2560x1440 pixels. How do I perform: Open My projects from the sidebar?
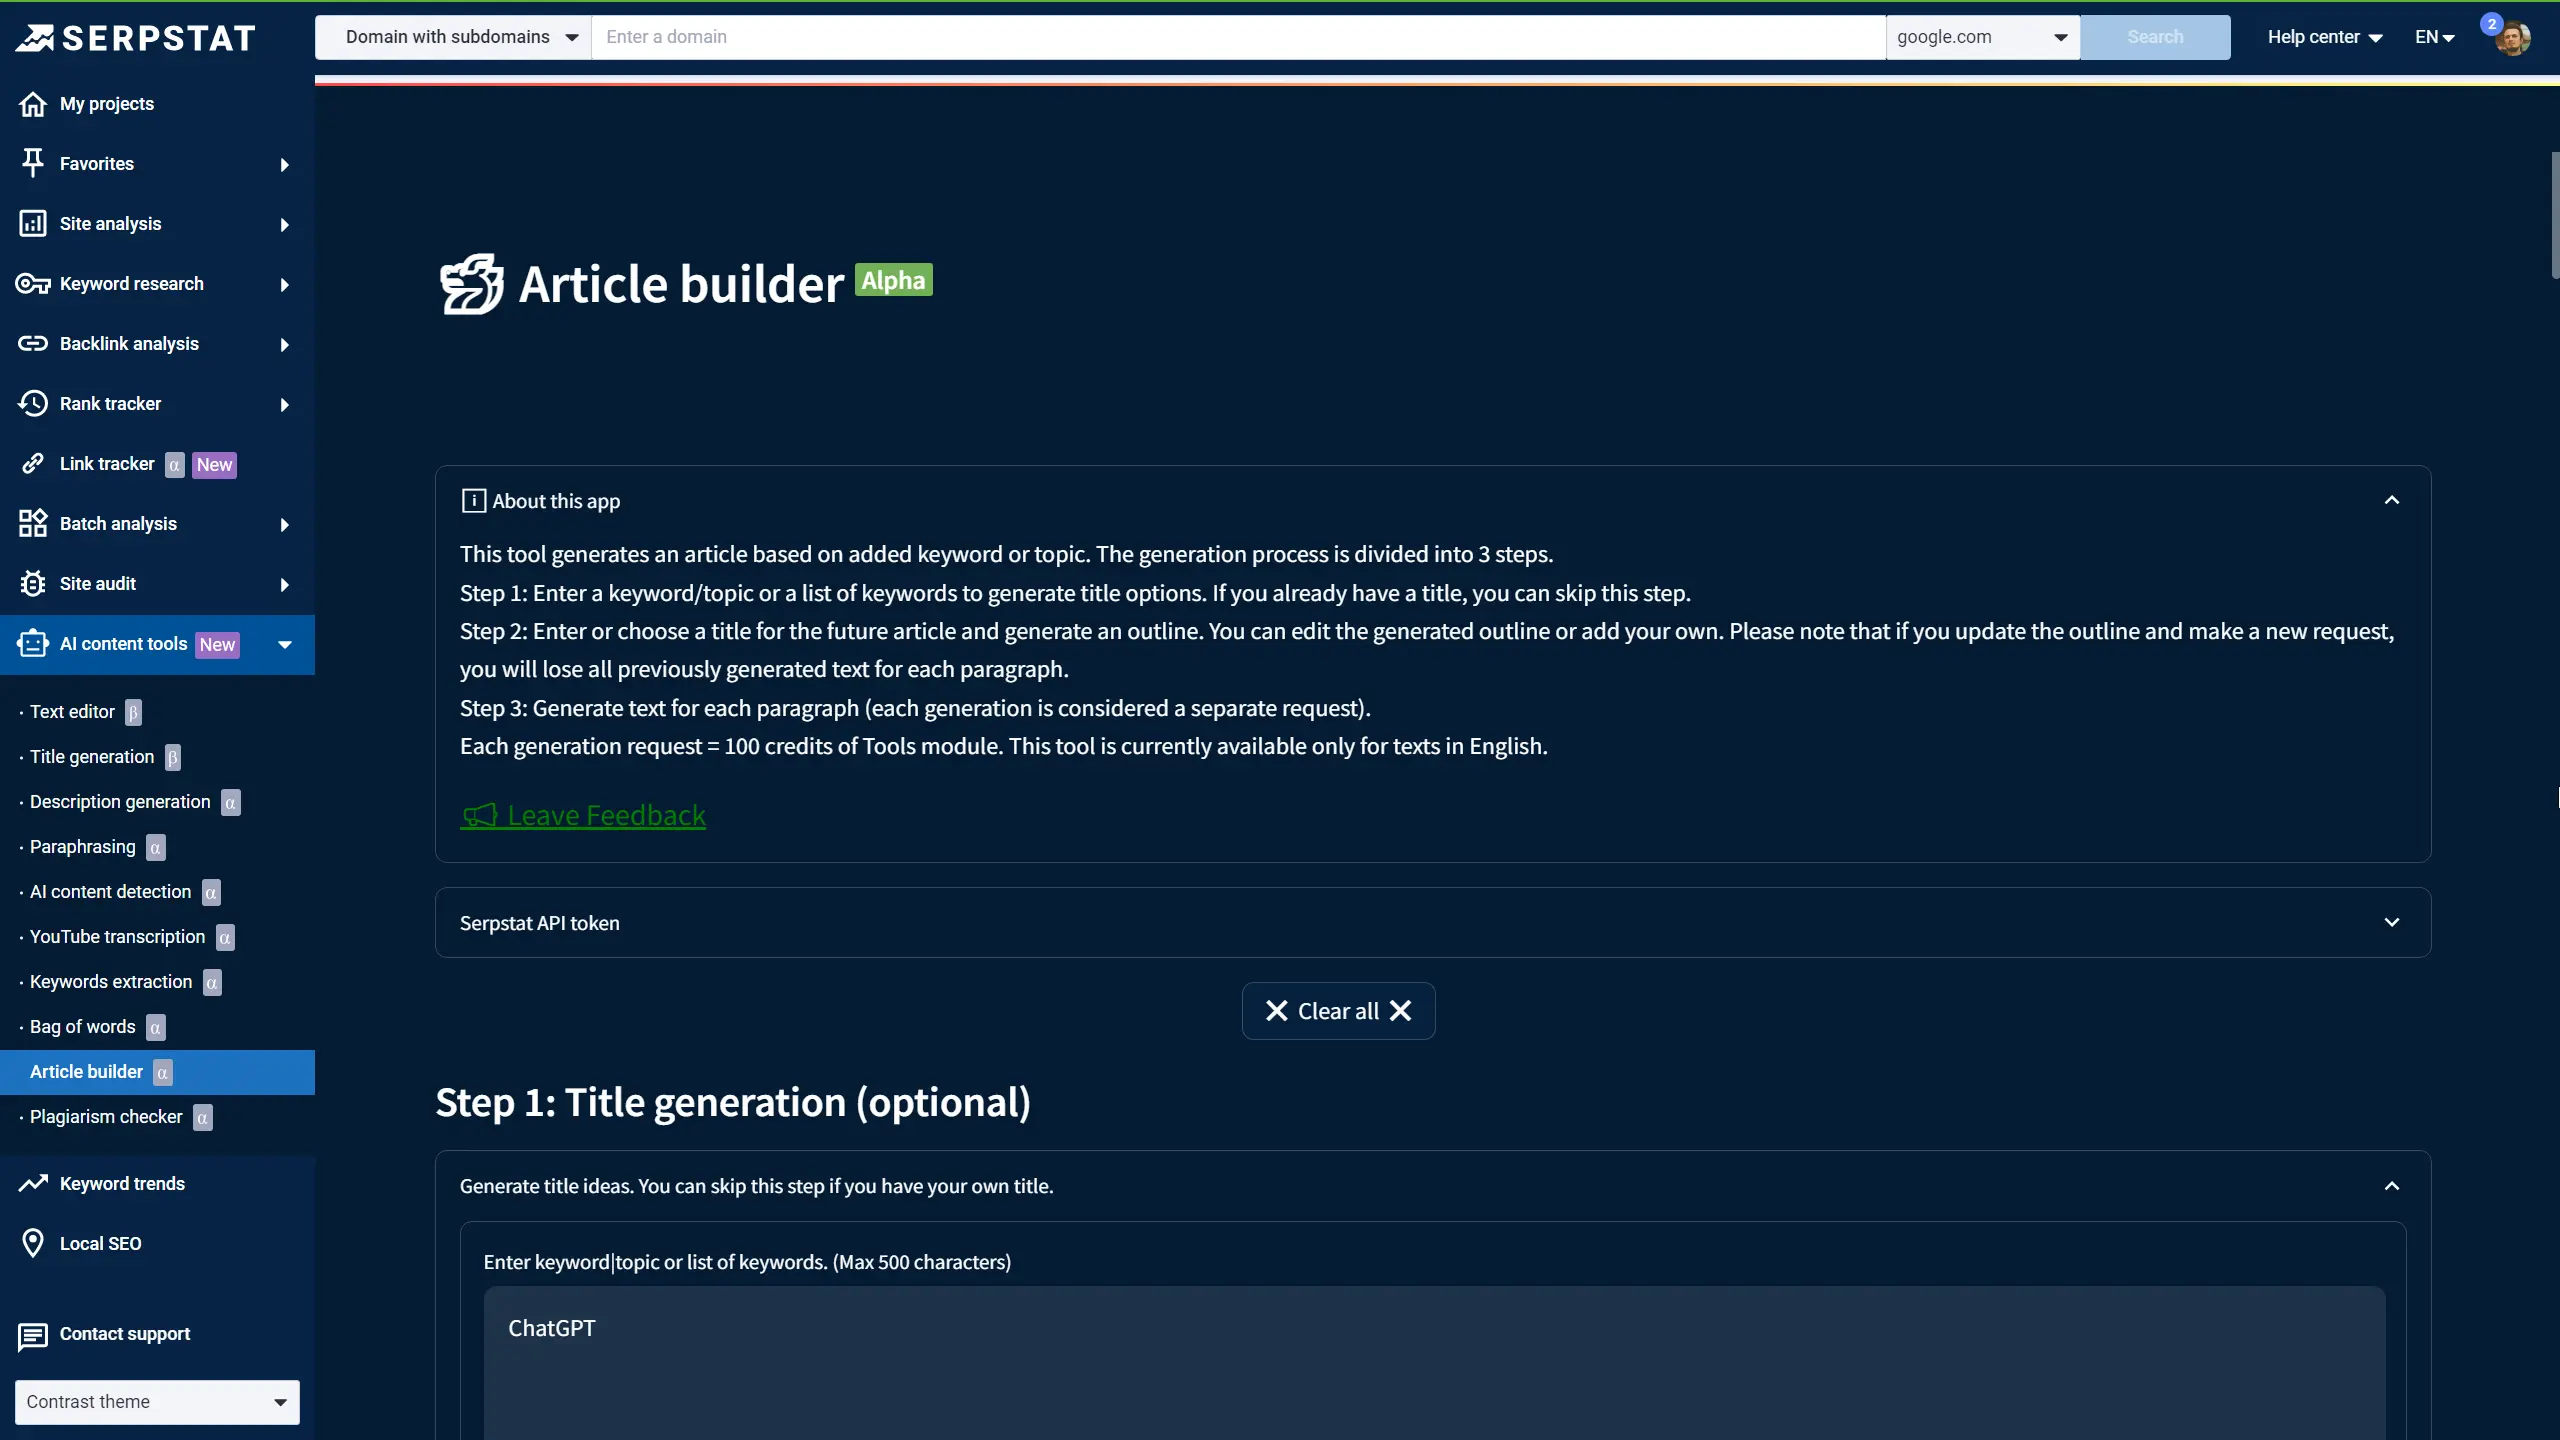tap(107, 103)
